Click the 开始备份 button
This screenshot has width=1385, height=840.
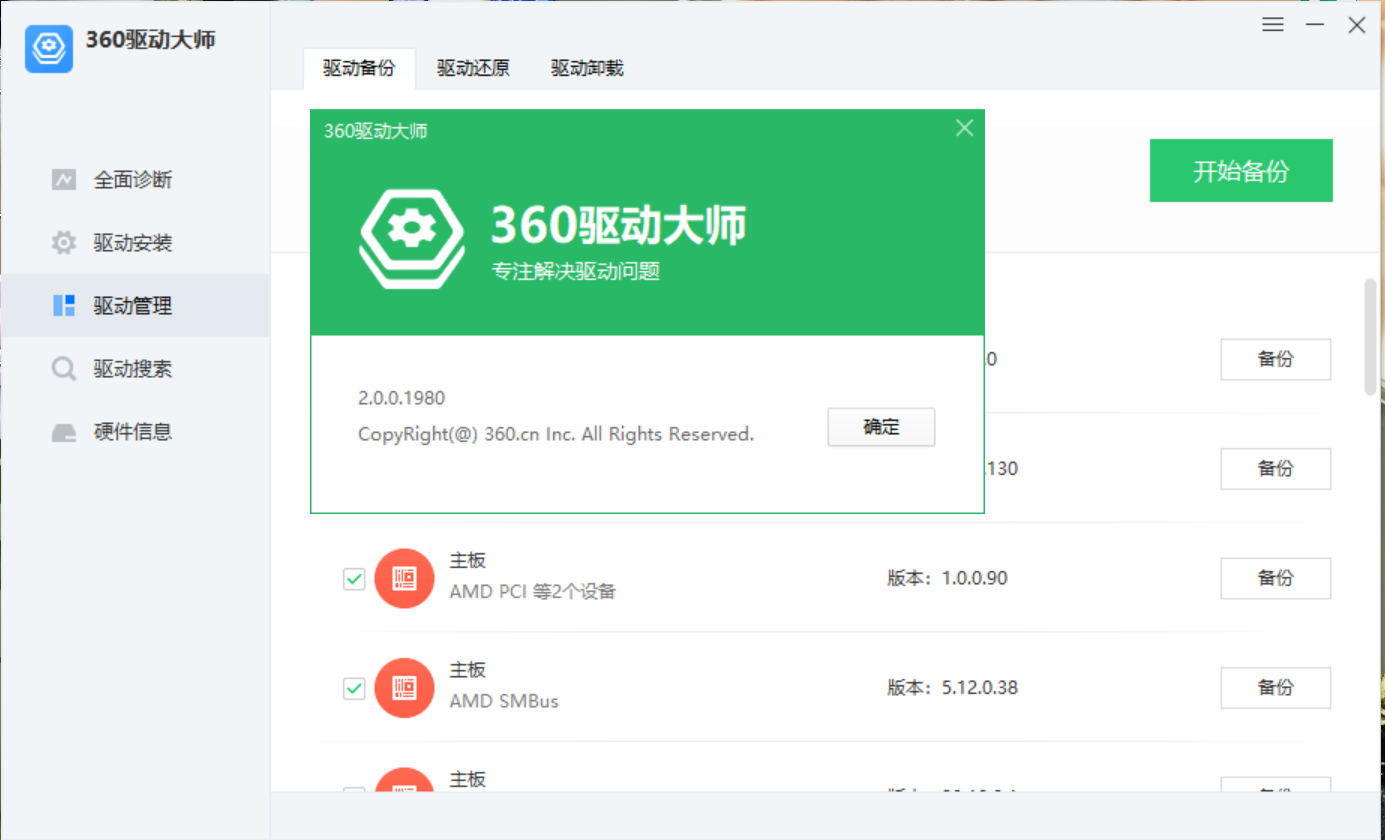tap(1241, 171)
